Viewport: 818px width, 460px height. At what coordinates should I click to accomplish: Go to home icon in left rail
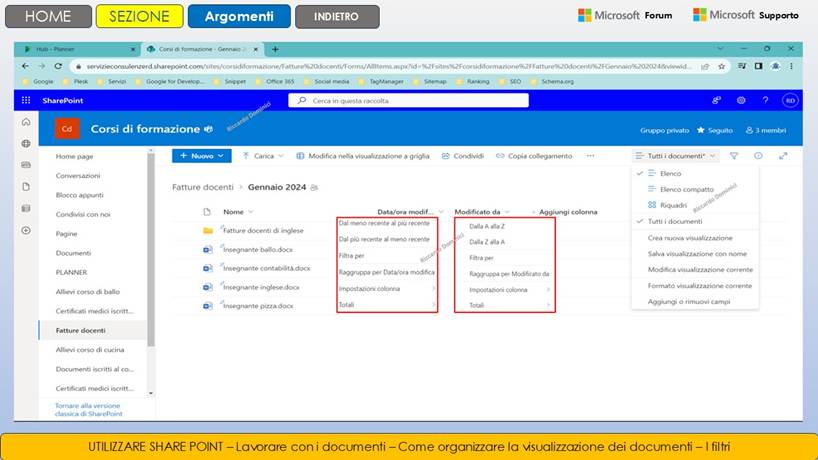pyautogui.click(x=26, y=122)
